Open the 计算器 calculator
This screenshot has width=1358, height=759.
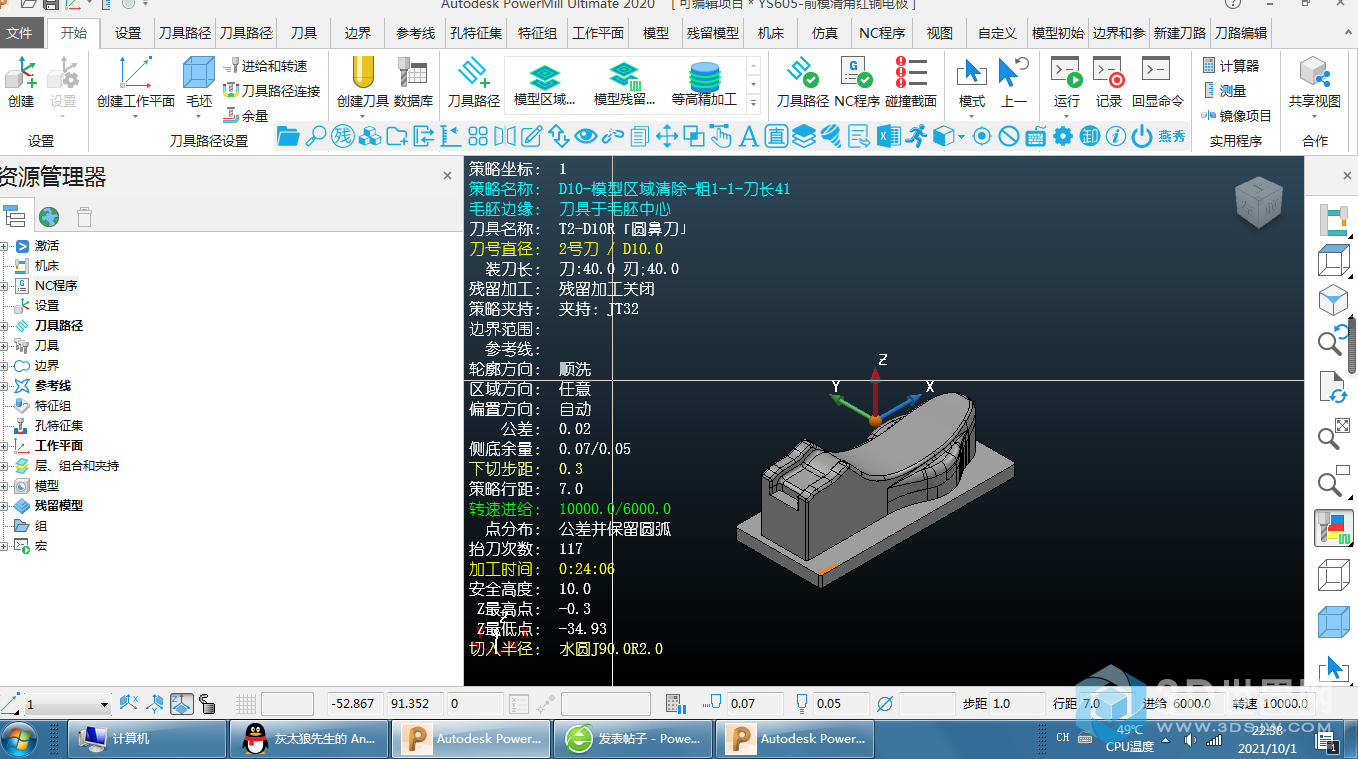click(1231, 66)
